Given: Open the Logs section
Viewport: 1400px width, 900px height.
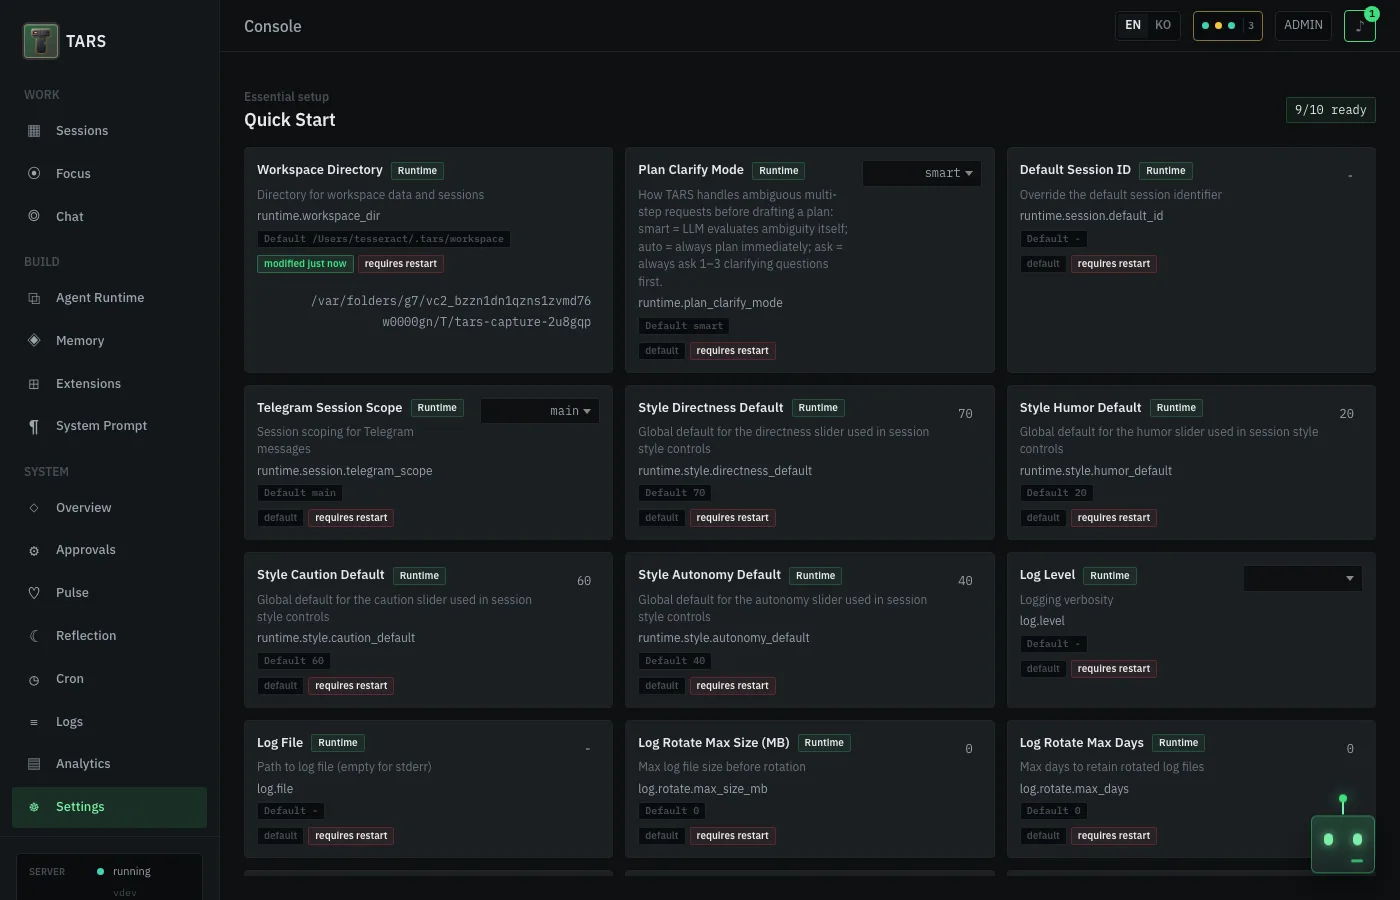Looking at the screenshot, I should tap(109, 722).
